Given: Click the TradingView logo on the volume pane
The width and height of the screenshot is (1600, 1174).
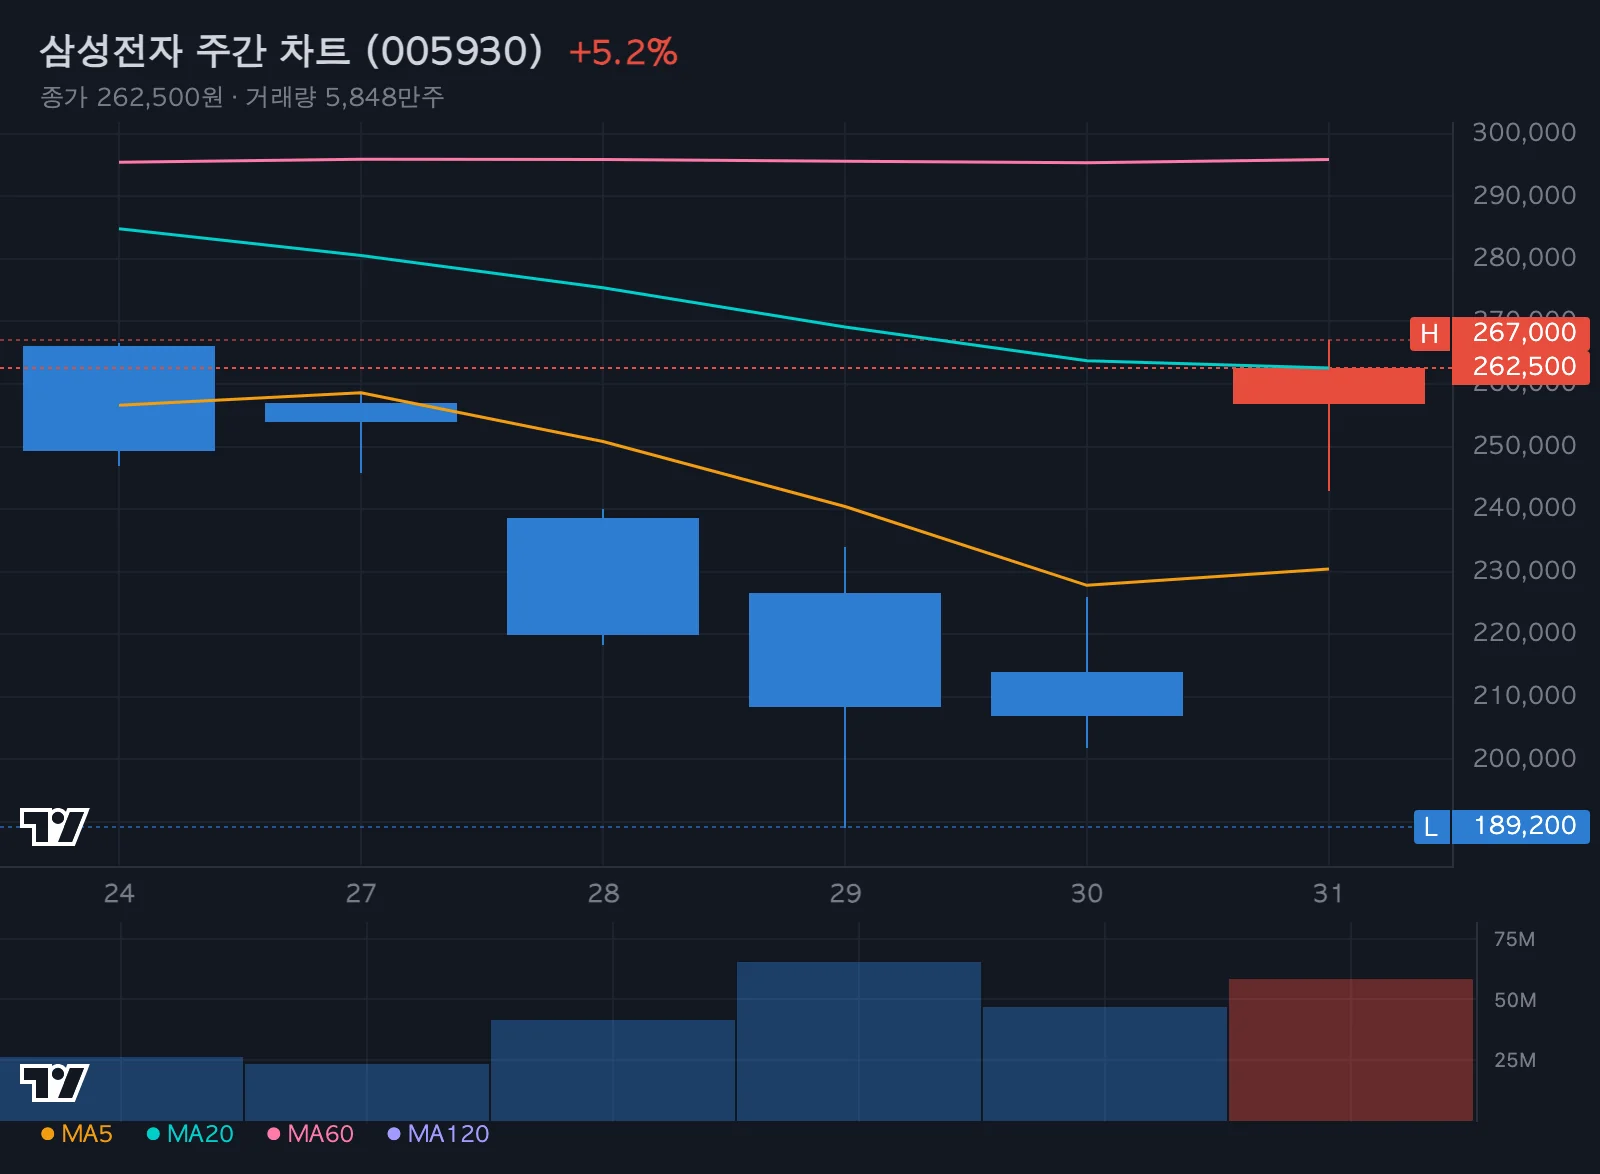Looking at the screenshot, I should [54, 1082].
